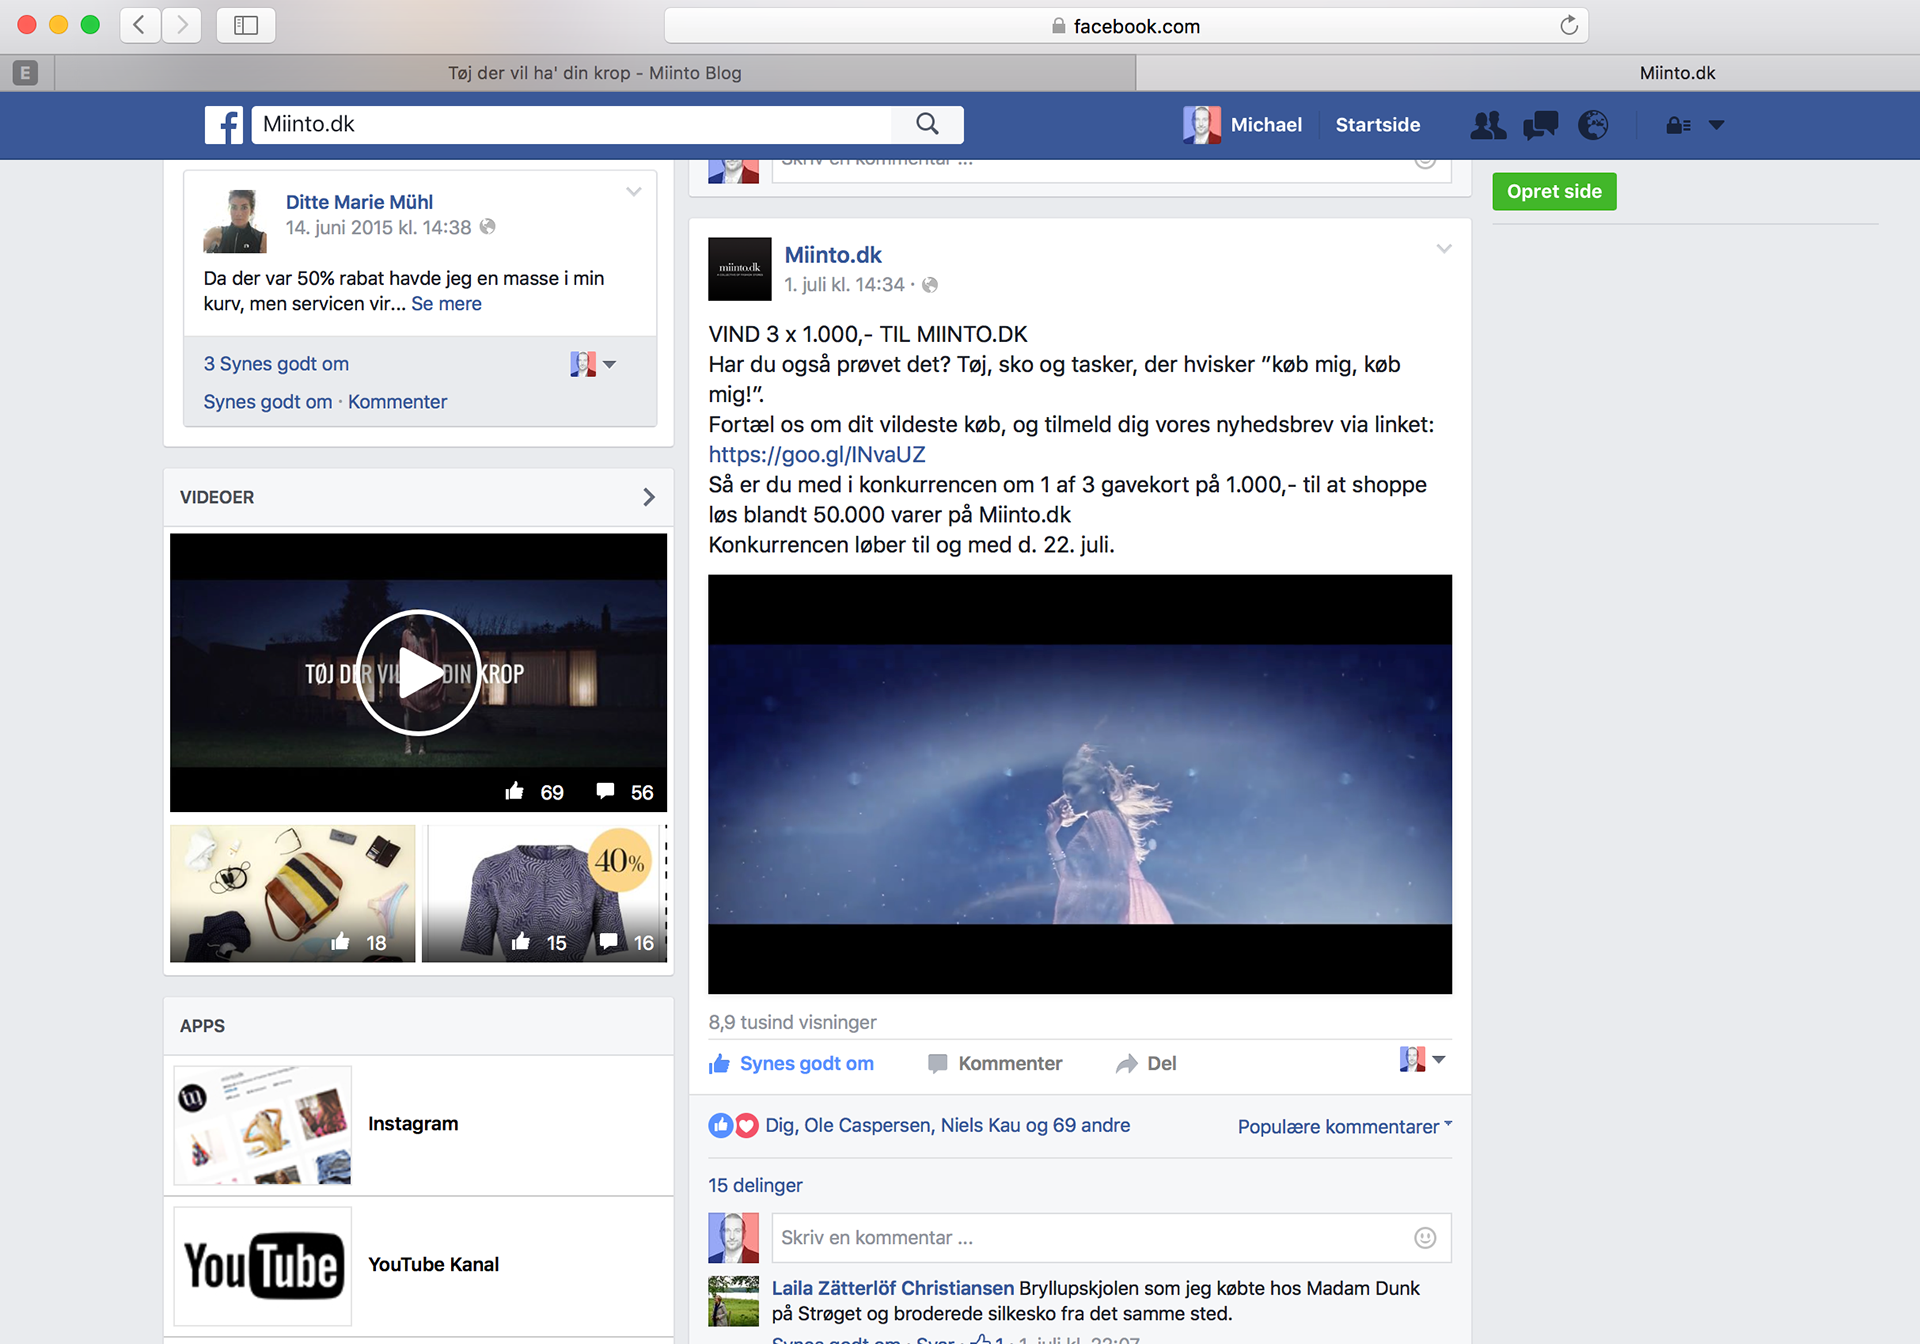Expand the post options chevron on Miinto post
The height and width of the screenshot is (1344, 1920).
(1443, 249)
